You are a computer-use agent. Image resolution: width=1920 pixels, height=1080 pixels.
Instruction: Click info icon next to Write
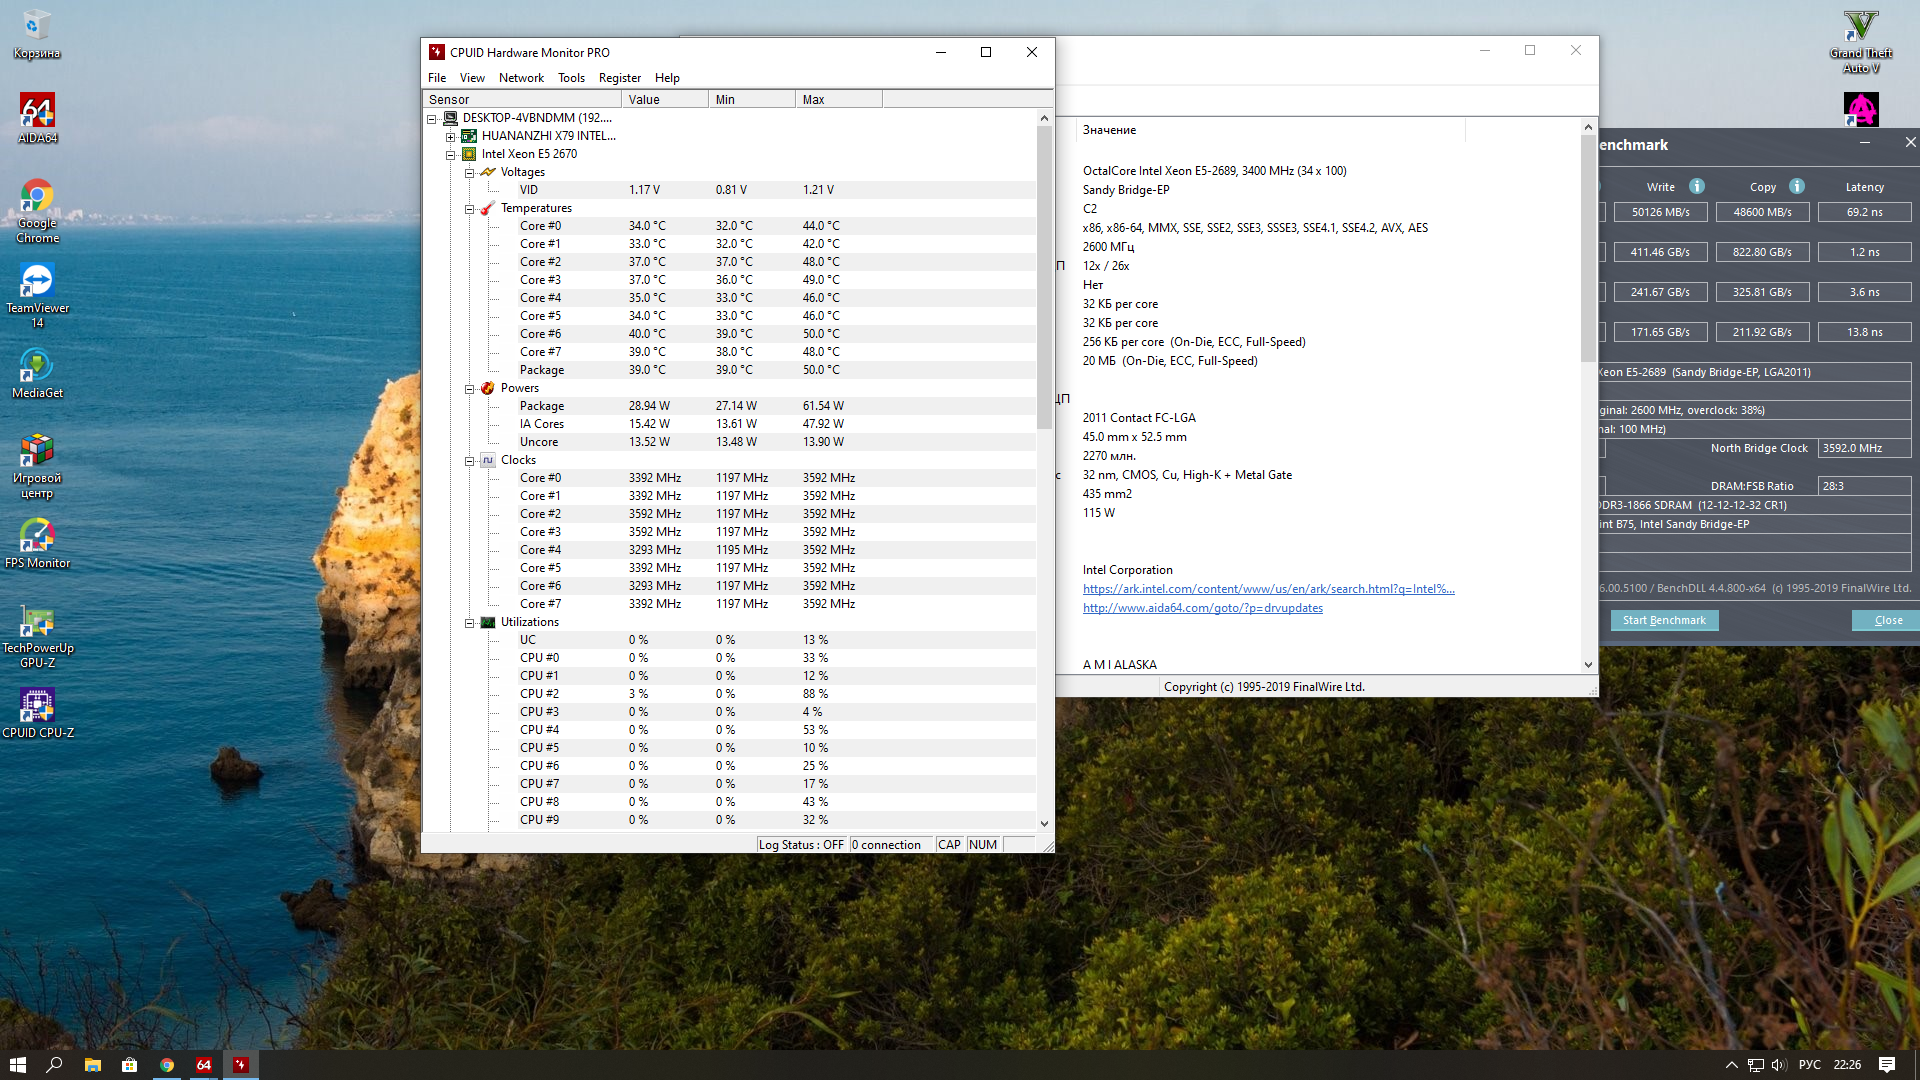pos(1697,186)
